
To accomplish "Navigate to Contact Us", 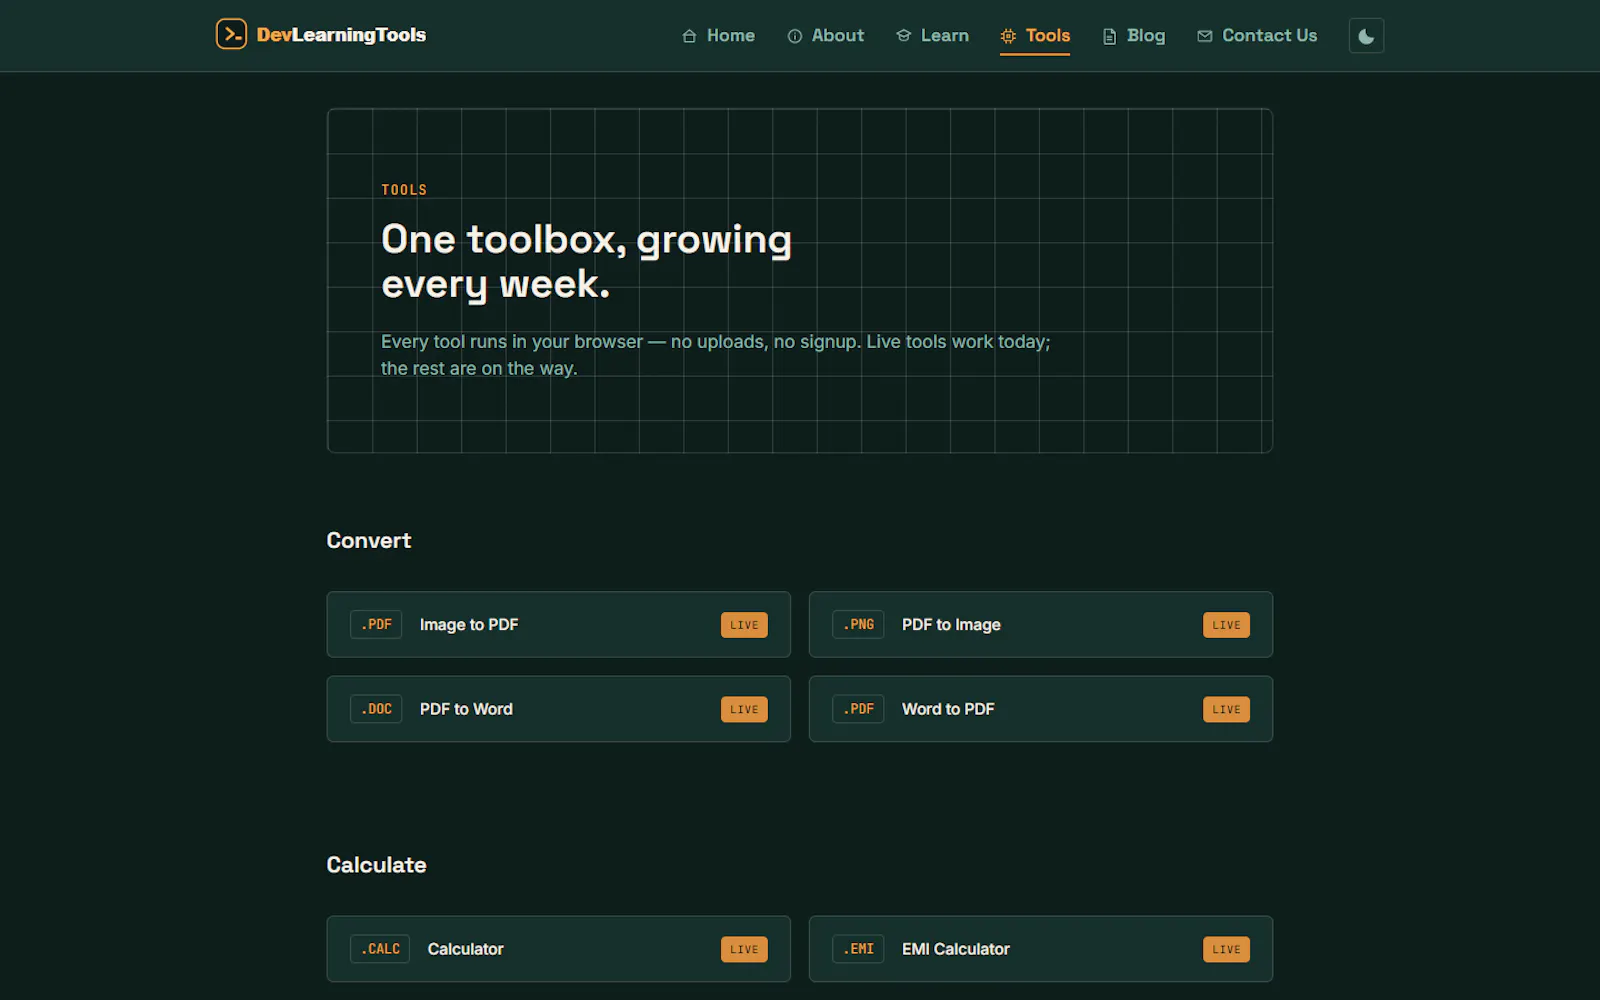I will coord(1257,35).
